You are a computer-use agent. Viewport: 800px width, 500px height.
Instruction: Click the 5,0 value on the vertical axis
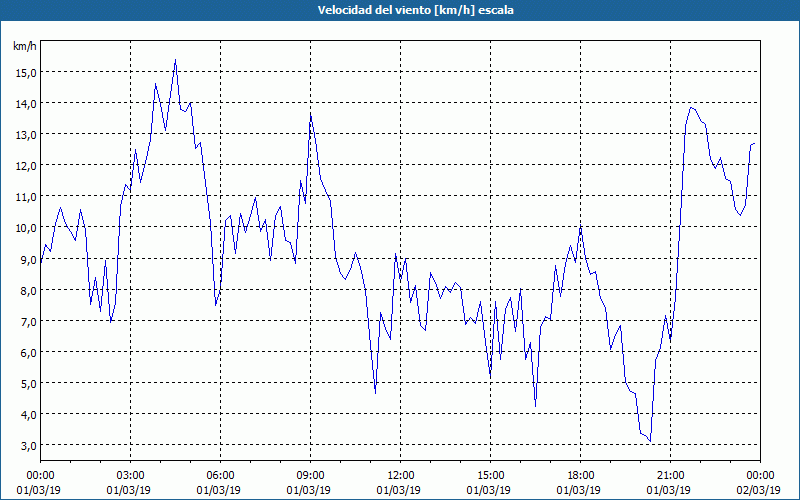click(28, 384)
